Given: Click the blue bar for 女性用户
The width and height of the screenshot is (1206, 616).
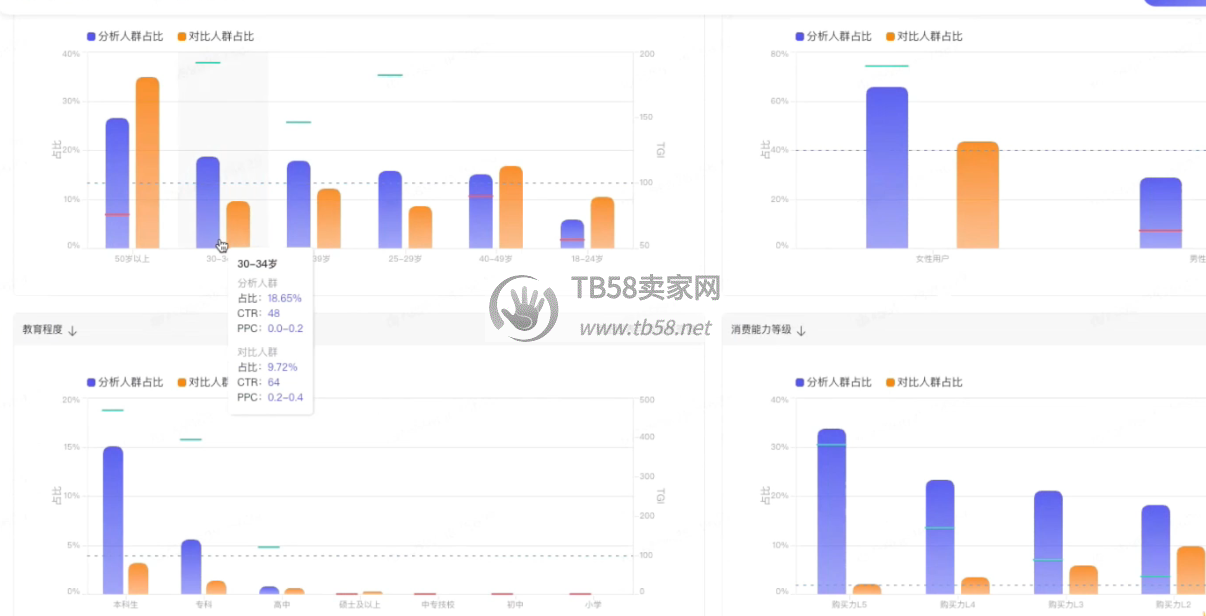Looking at the screenshot, I should 887,167.
